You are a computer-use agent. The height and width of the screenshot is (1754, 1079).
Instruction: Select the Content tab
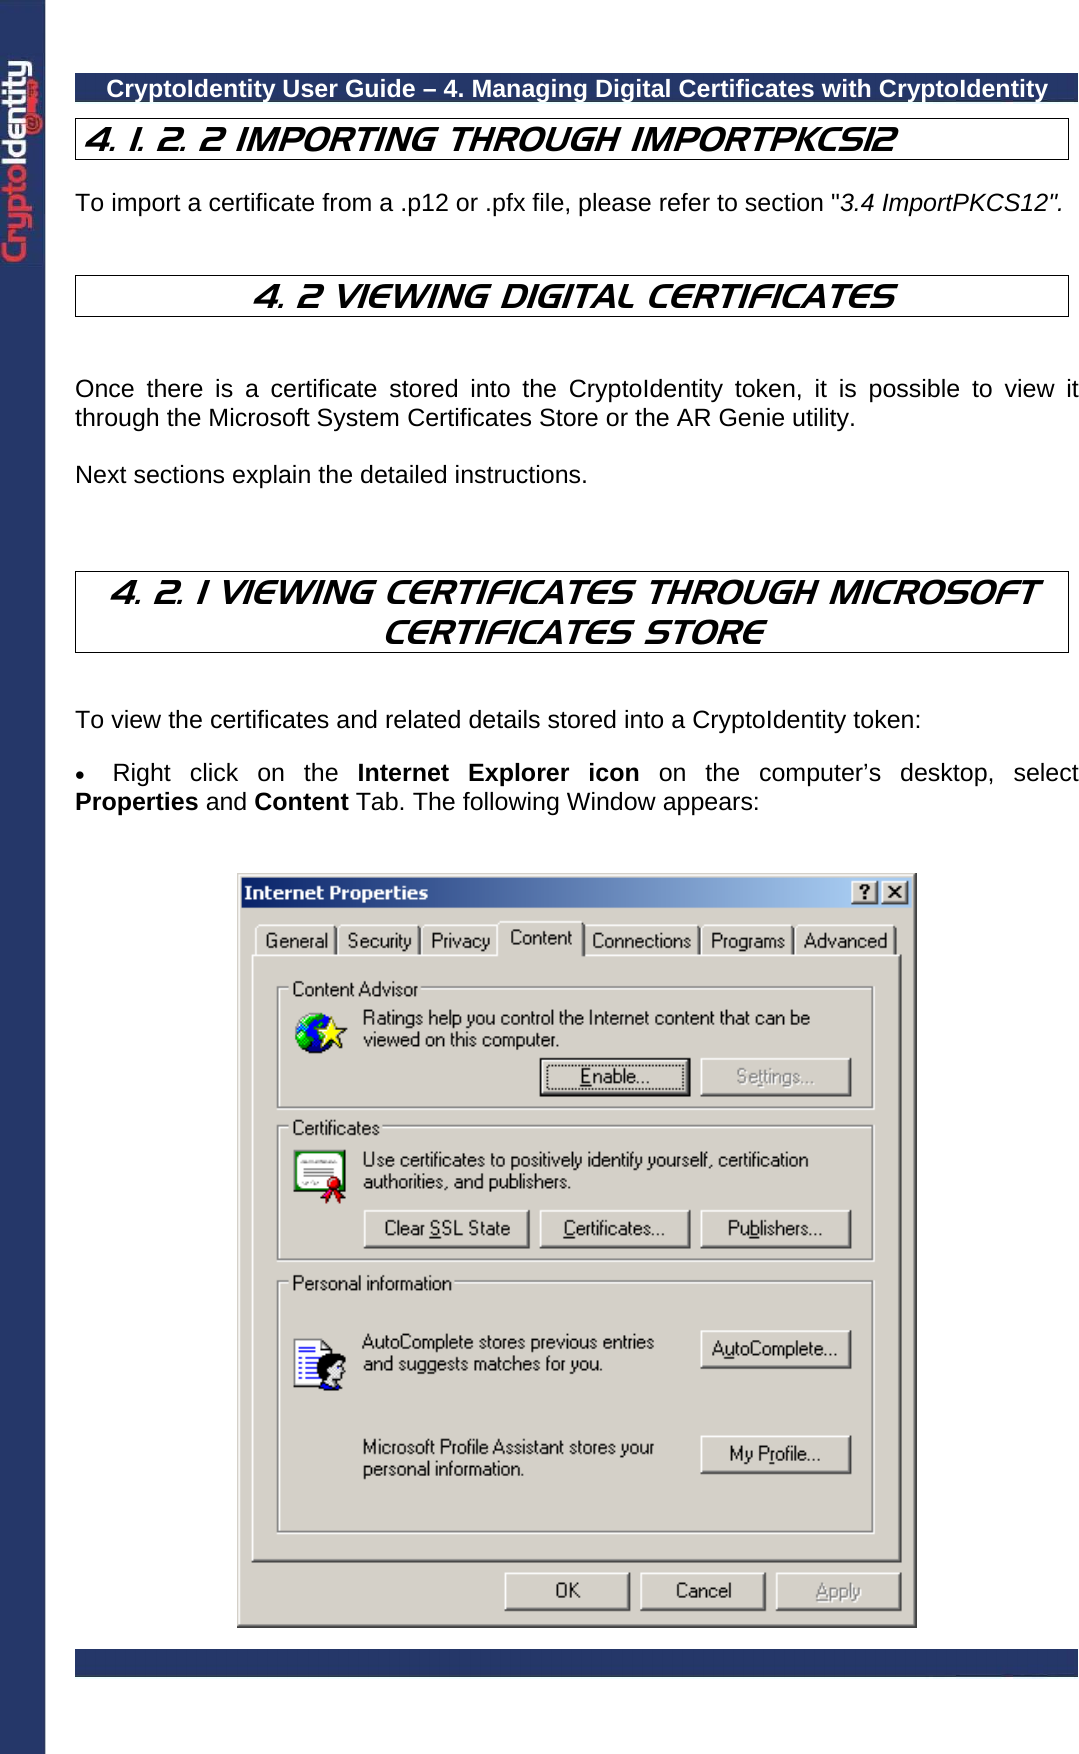tap(541, 938)
